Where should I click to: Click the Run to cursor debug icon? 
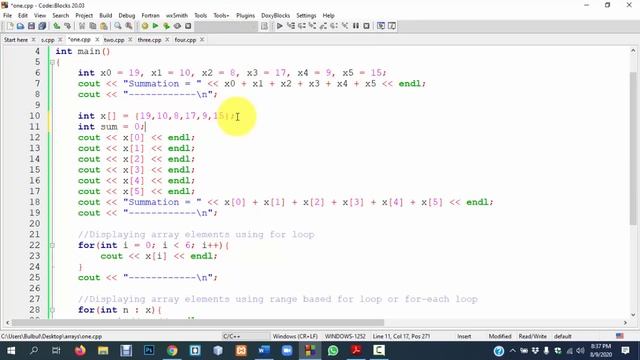[291, 26]
